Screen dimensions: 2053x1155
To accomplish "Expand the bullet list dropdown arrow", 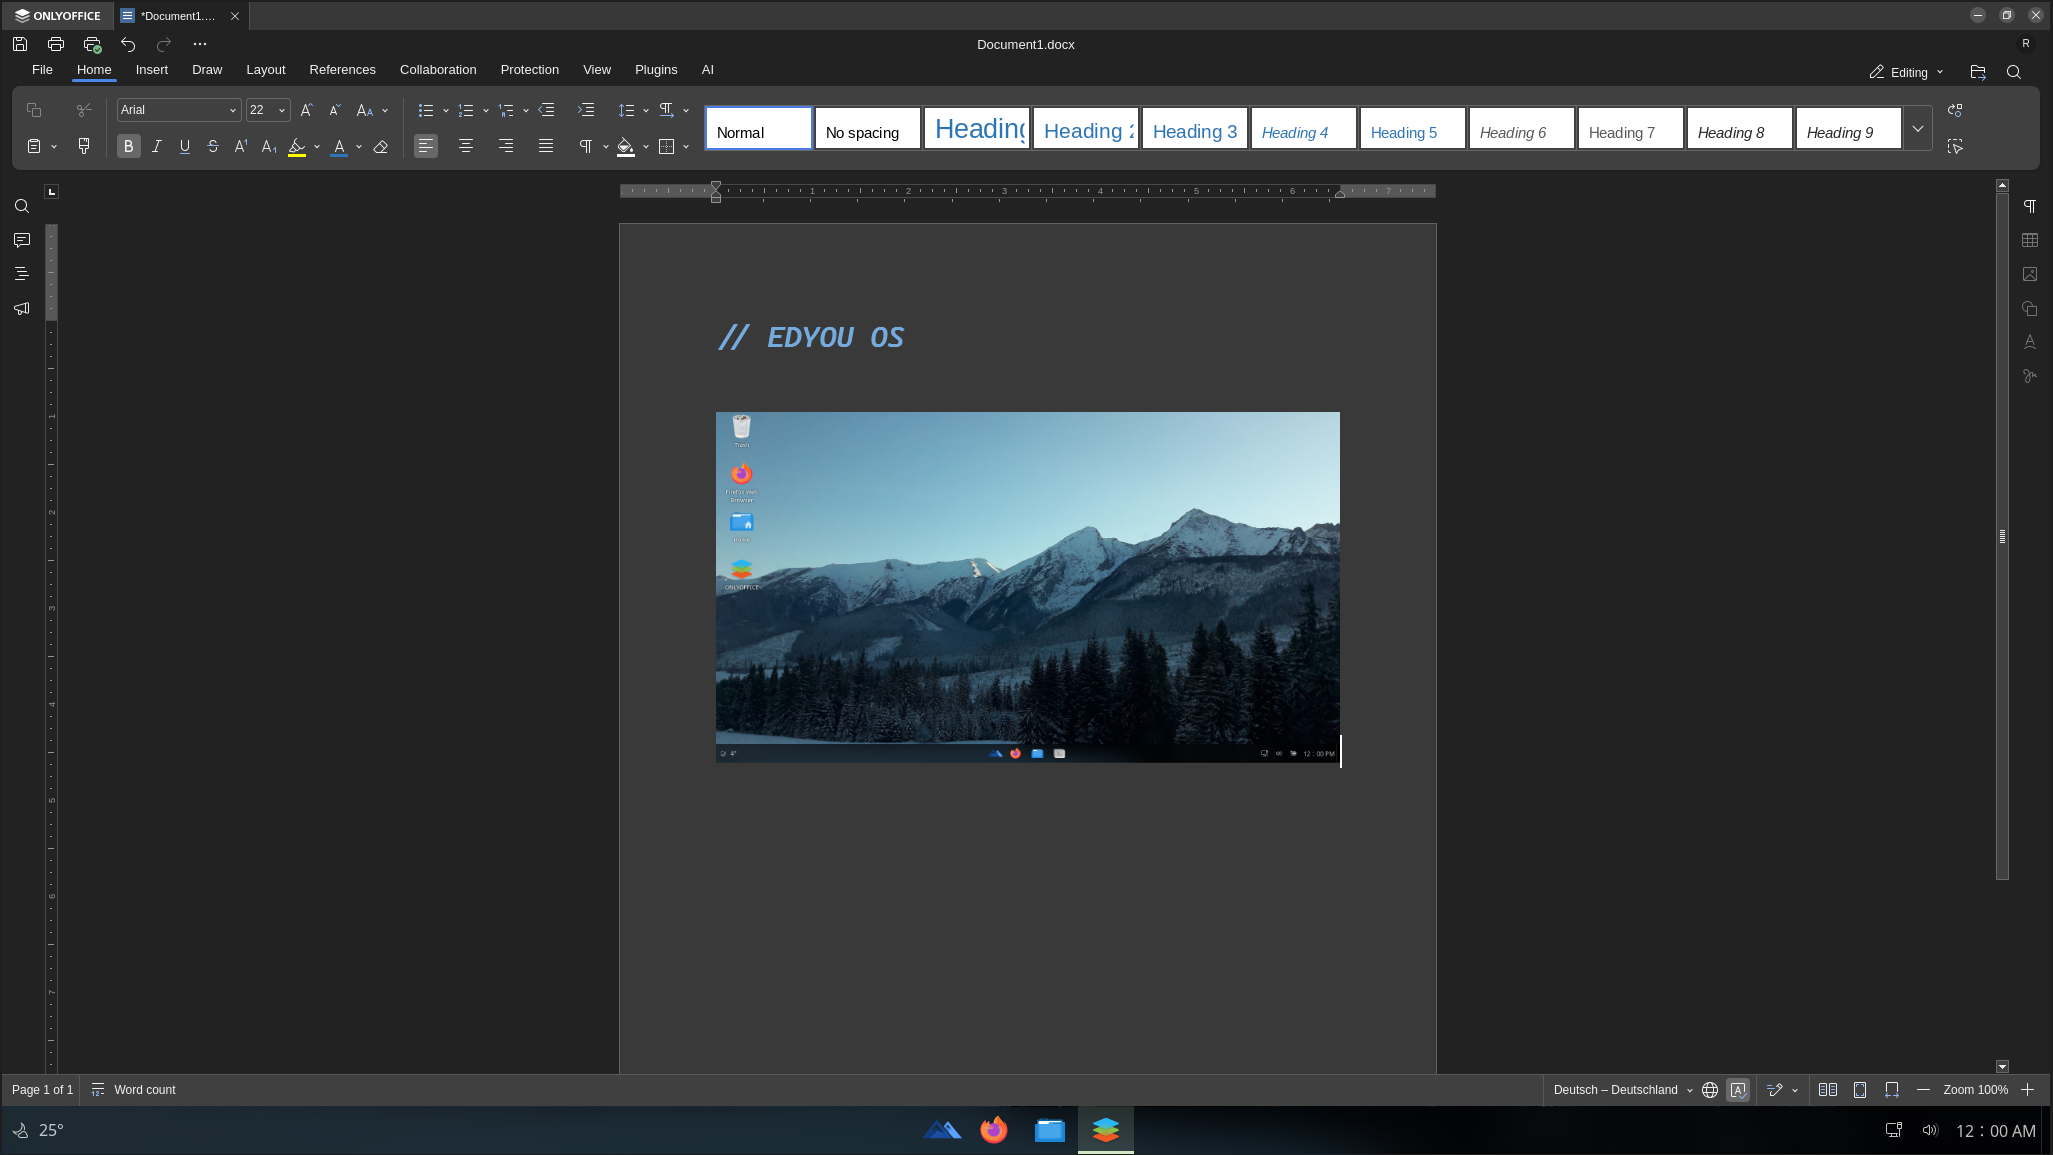I will (x=446, y=110).
